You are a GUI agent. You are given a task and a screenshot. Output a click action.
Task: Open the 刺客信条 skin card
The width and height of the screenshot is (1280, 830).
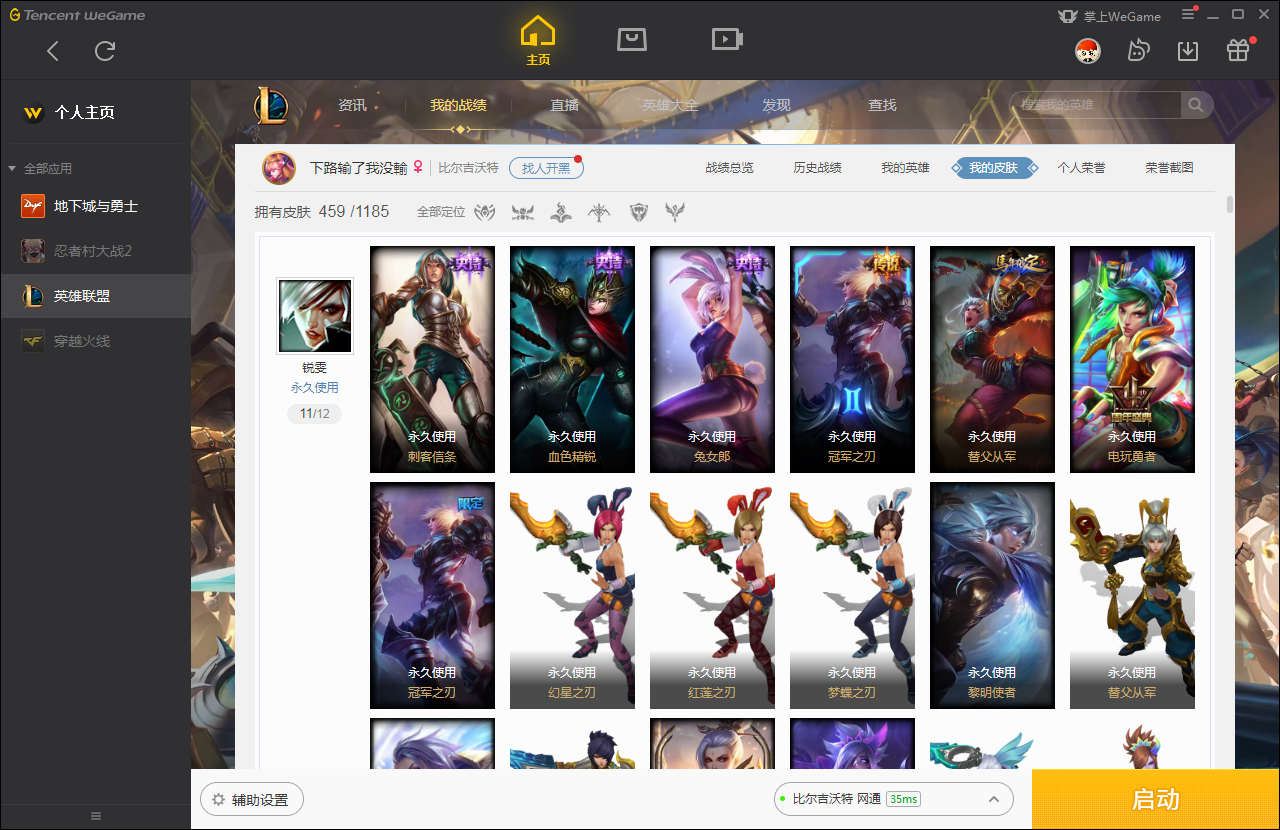(432, 359)
